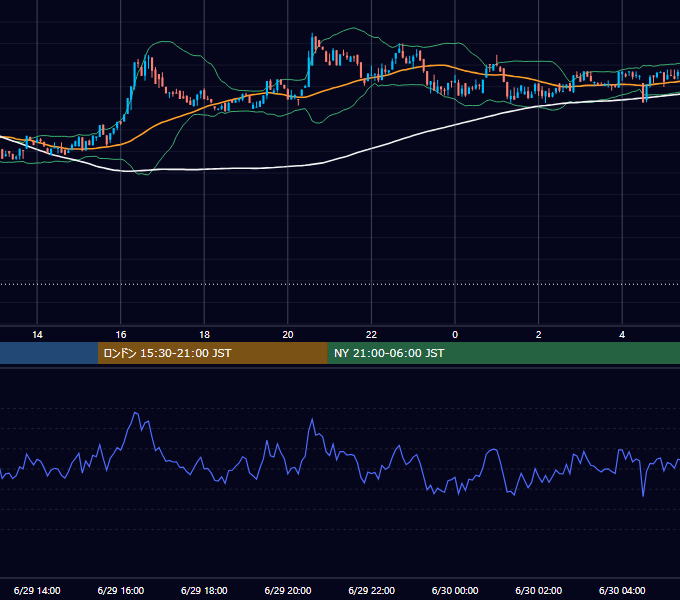The image size is (680, 600).
Task: Select the 22 hour axis label
Action: (x=371, y=335)
